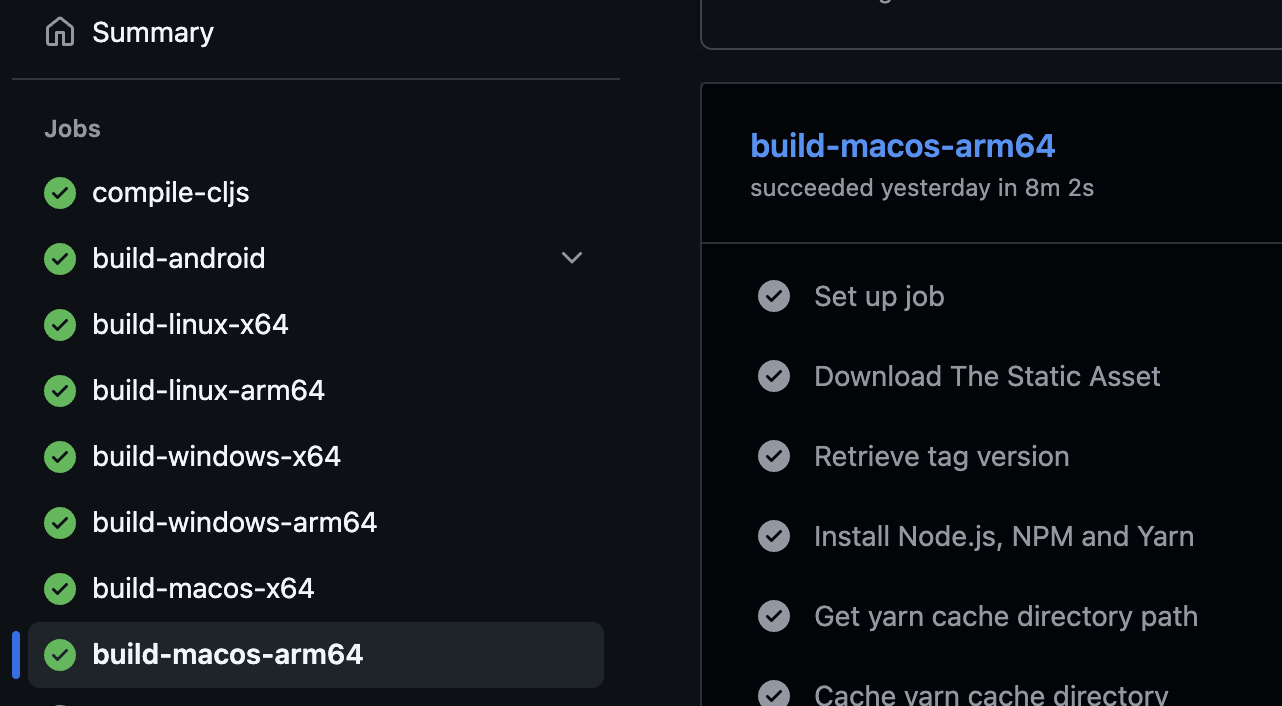Click green success icon beside compile-cljs
The height and width of the screenshot is (706, 1282).
pyautogui.click(x=60, y=193)
